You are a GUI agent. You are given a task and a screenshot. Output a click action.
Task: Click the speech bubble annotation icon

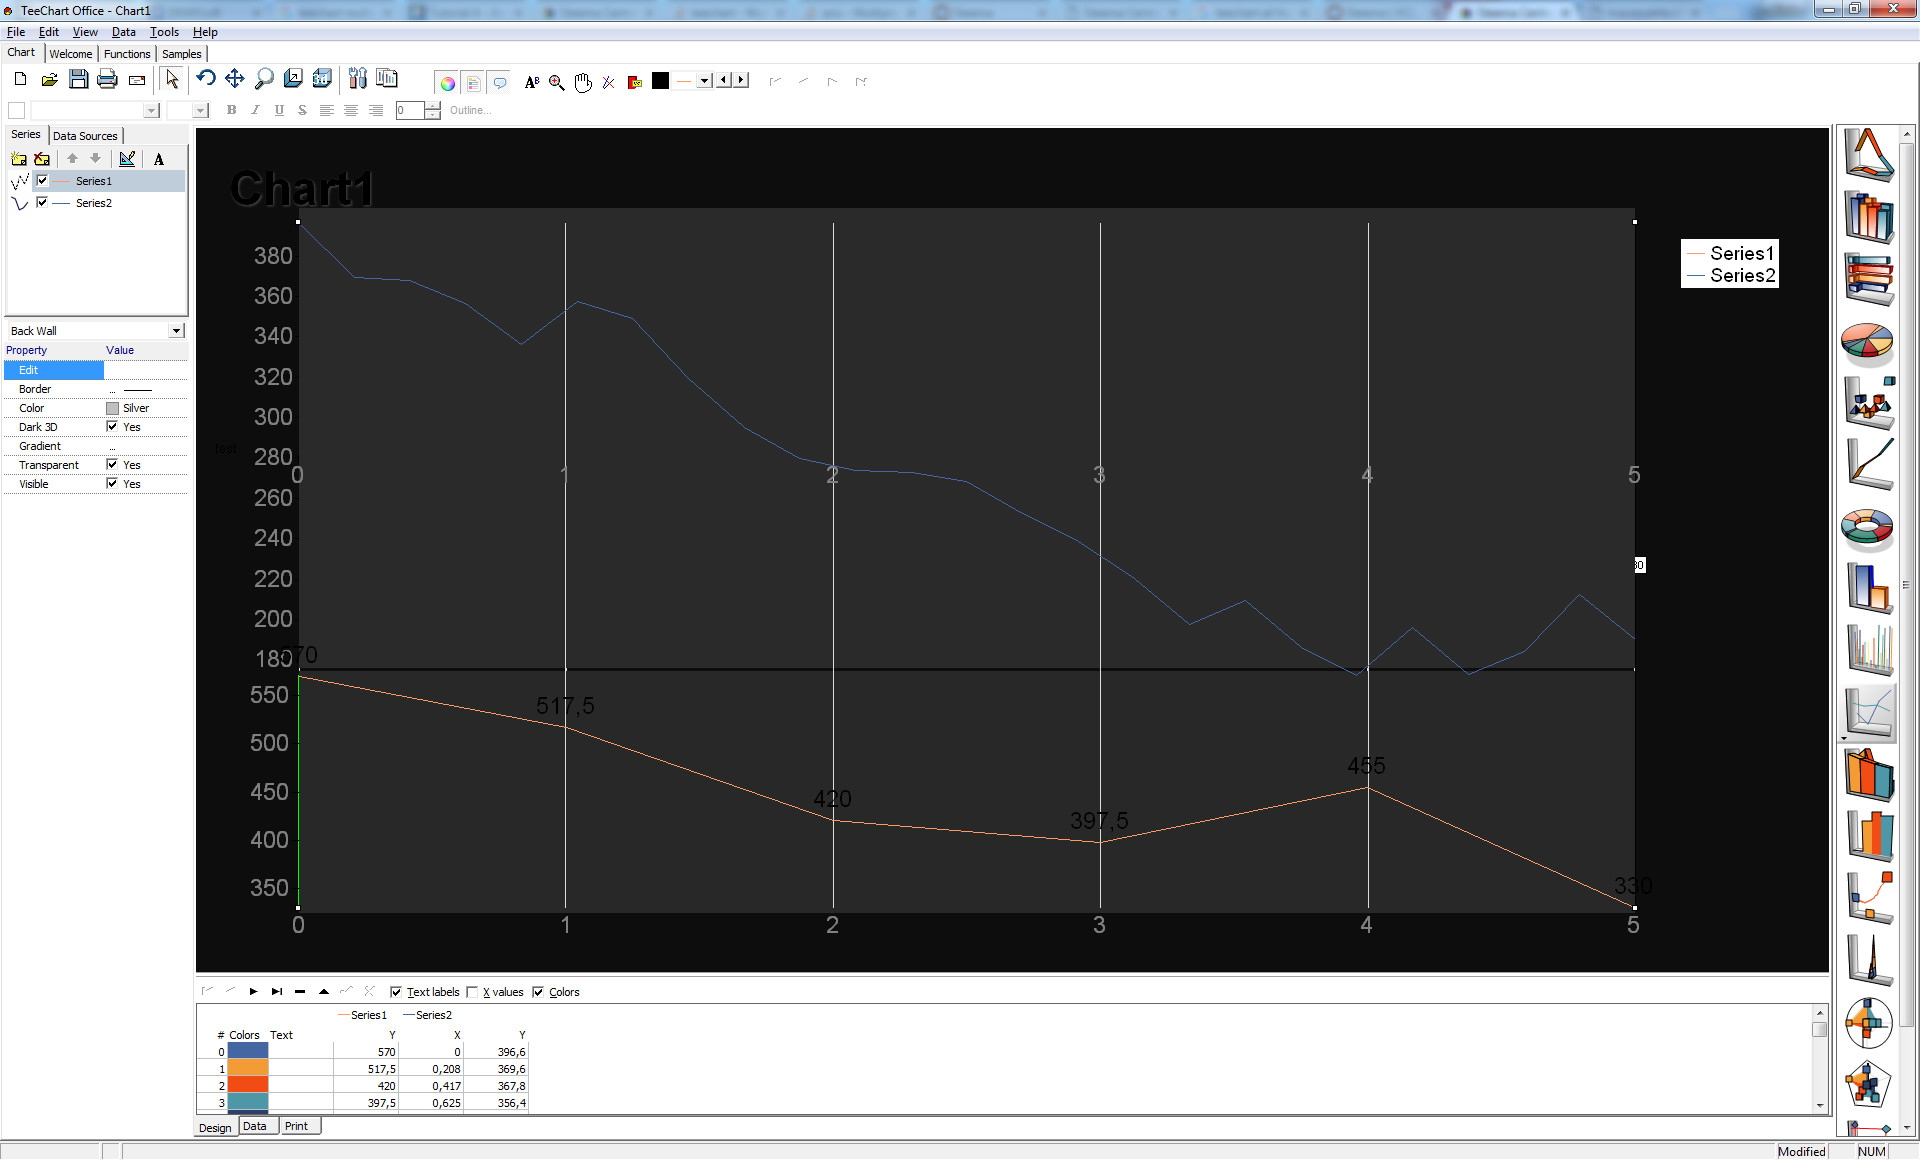(x=500, y=83)
